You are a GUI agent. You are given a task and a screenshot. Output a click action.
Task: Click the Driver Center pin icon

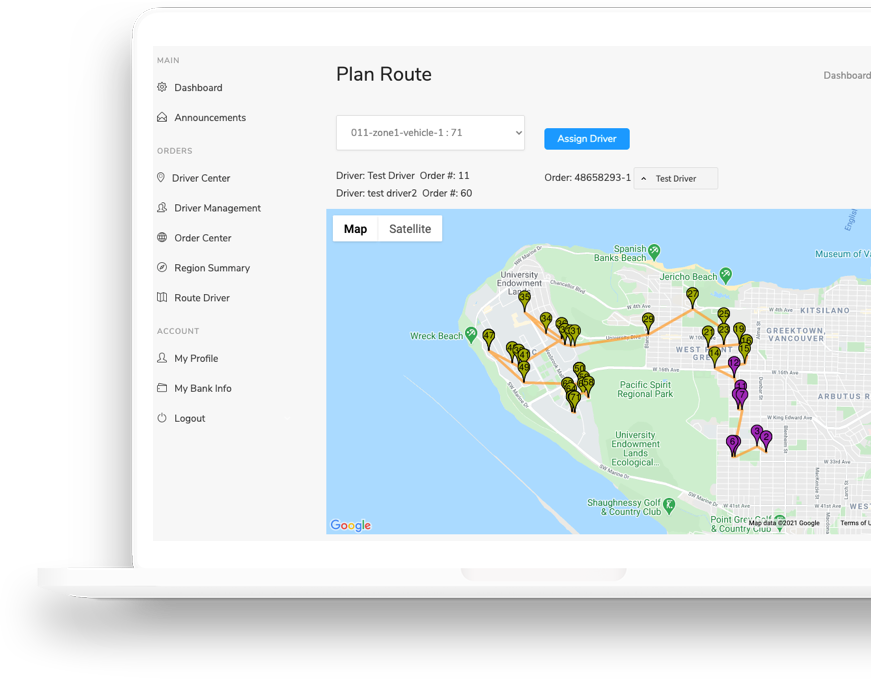161,178
